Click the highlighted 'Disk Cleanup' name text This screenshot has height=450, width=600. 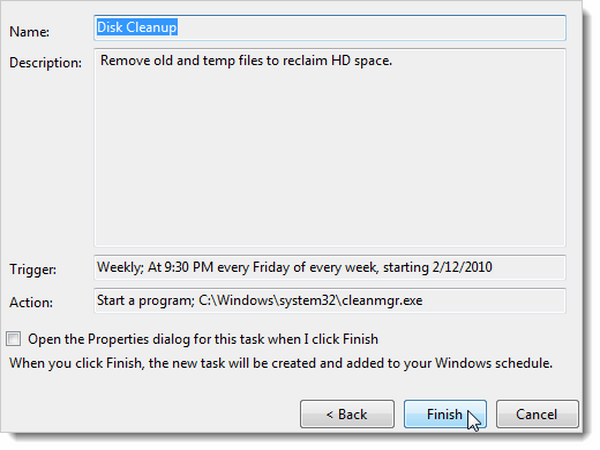pyautogui.click(x=136, y=28)
